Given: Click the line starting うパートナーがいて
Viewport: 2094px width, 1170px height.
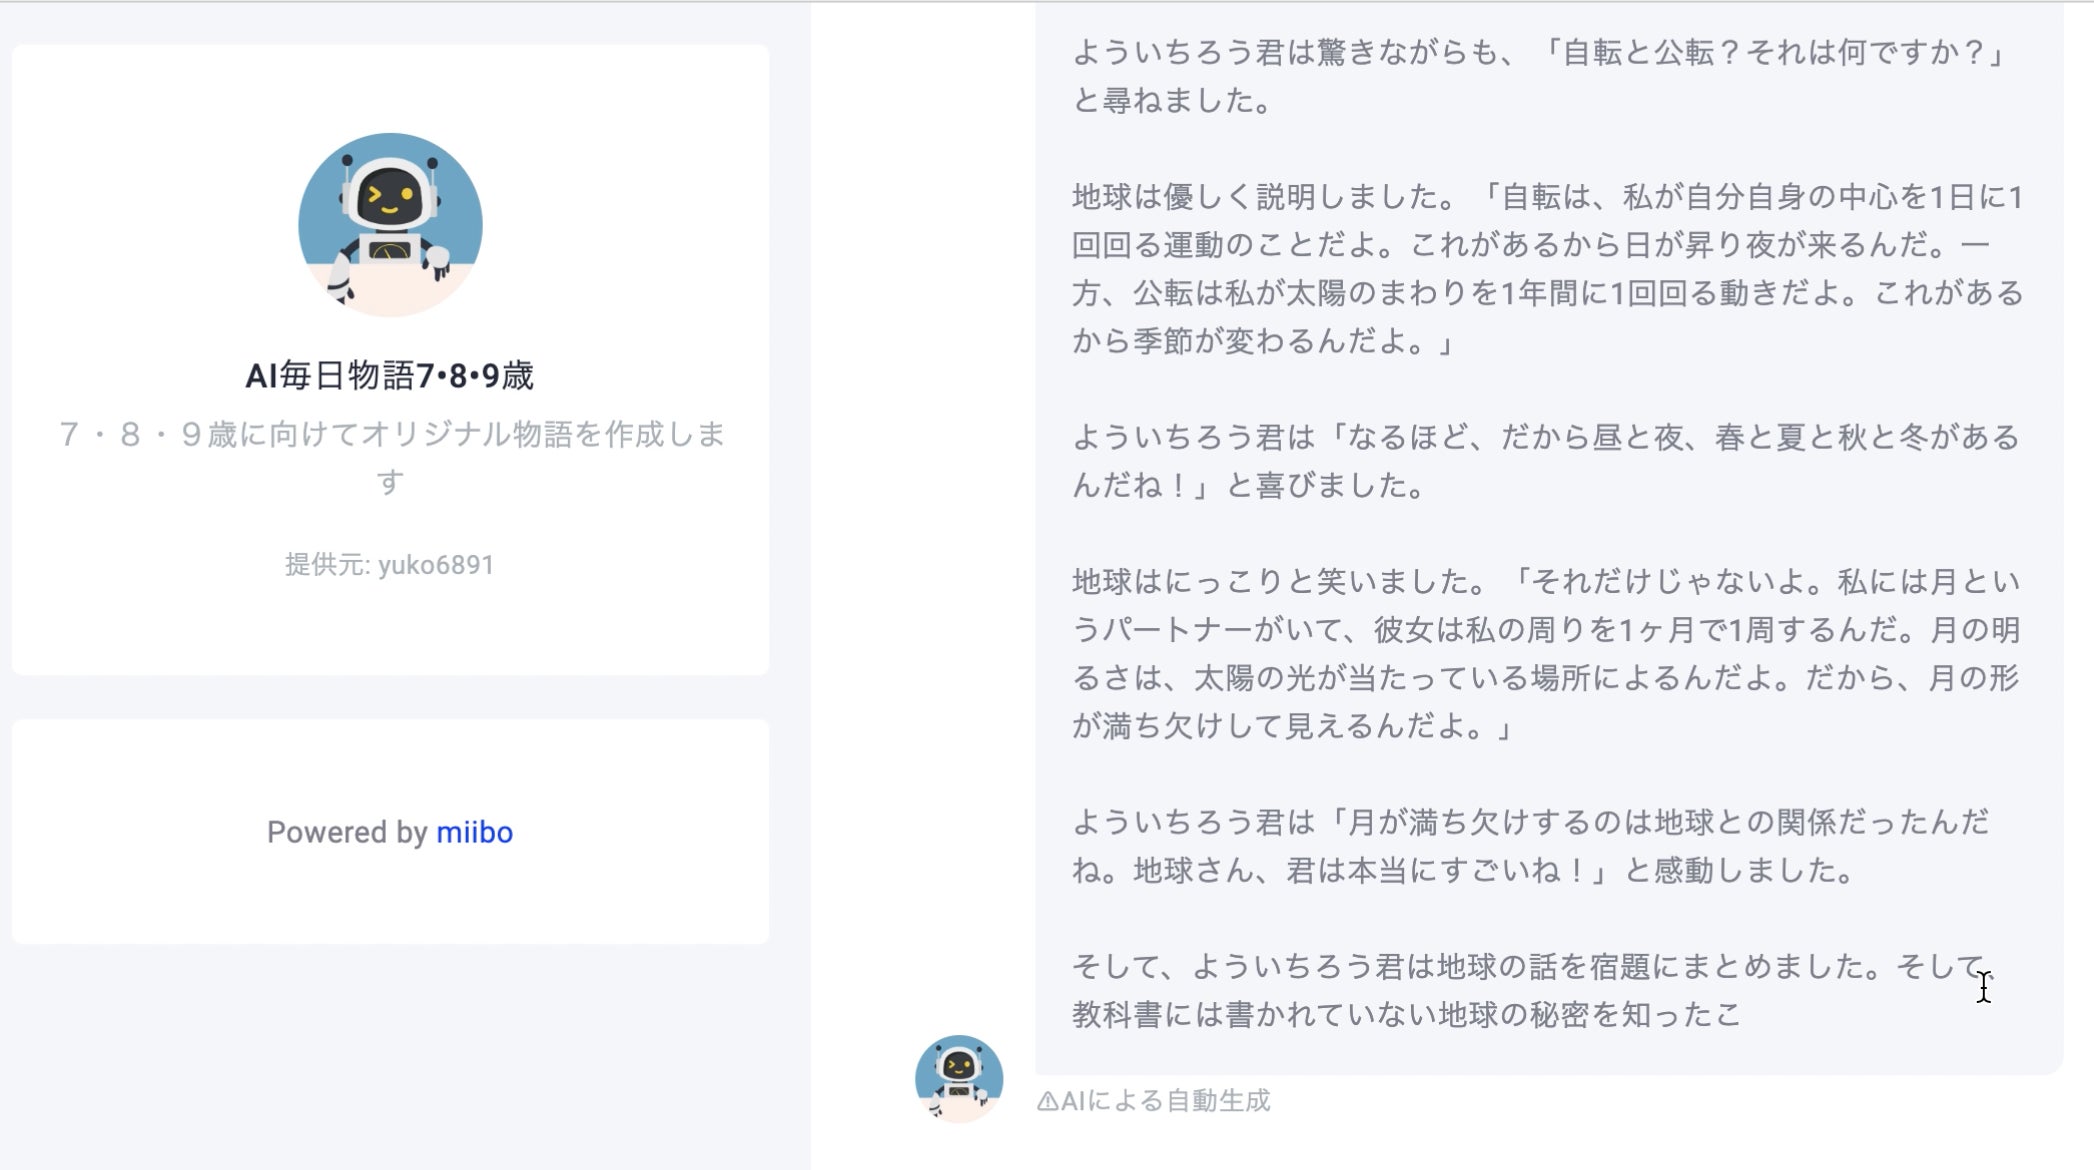Looking at the screenshot, I should pyautogui.click(x=1546, y=630).
